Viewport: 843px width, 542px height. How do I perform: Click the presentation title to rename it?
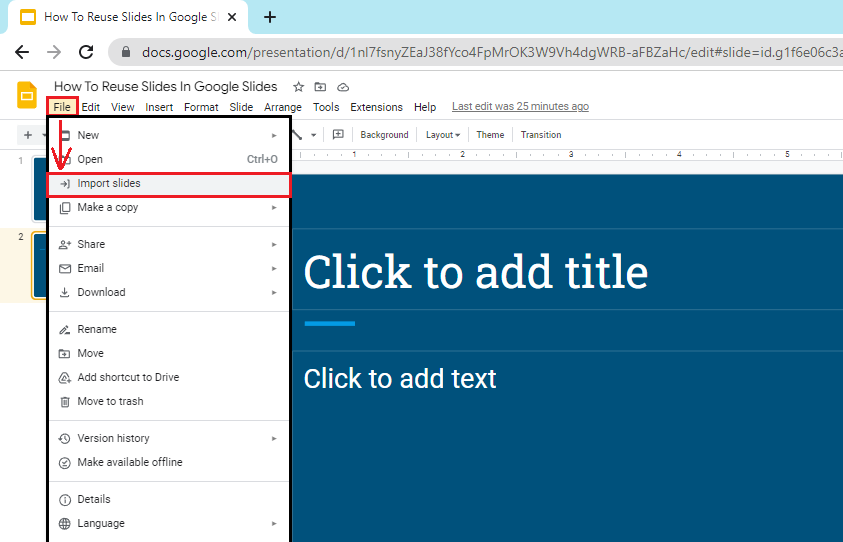(x=166, y=87)
